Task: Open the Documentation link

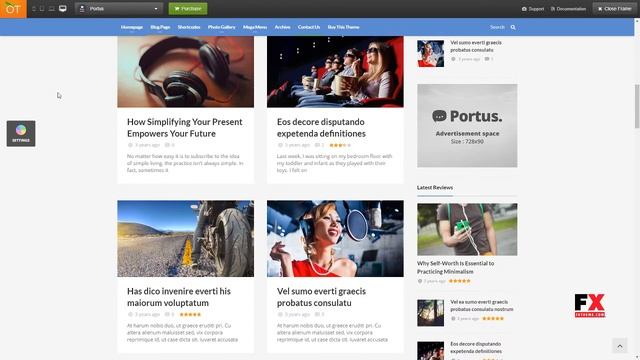Action: pos(568,9)
